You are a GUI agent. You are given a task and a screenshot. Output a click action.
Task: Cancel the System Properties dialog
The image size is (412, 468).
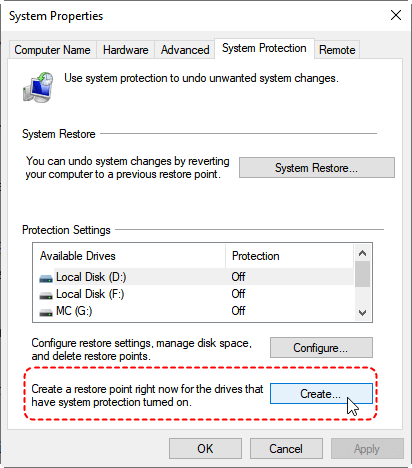286,449
